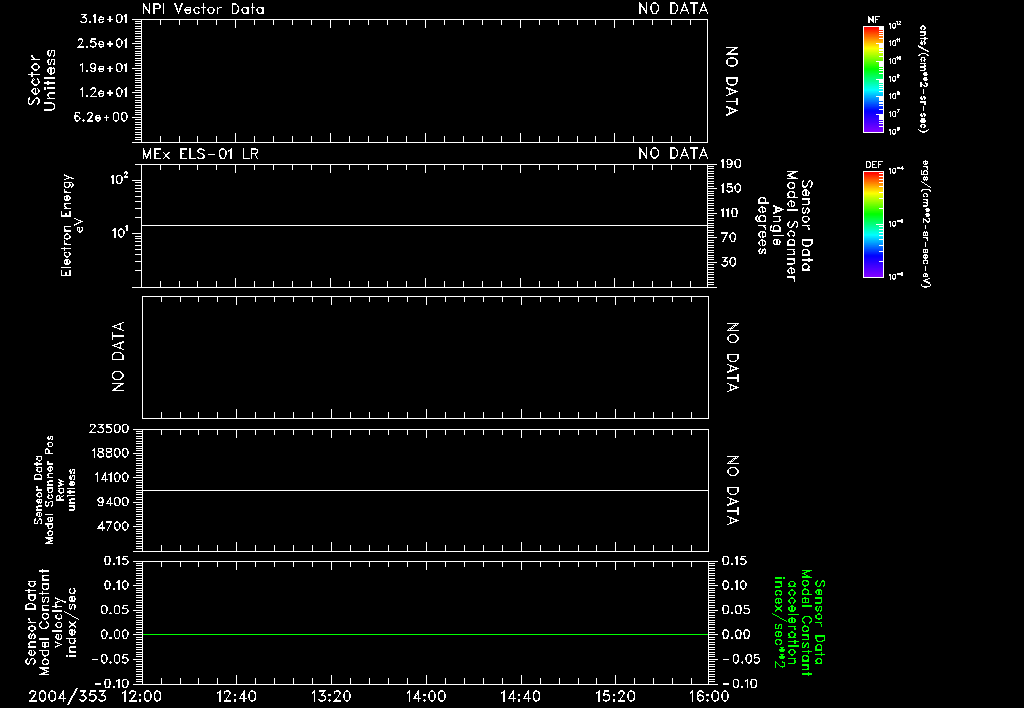This screenshot has width=1024, height=708.
Task: Click the '15:20' time axis label
Action: pyautogui.click(x=615, y=696)
